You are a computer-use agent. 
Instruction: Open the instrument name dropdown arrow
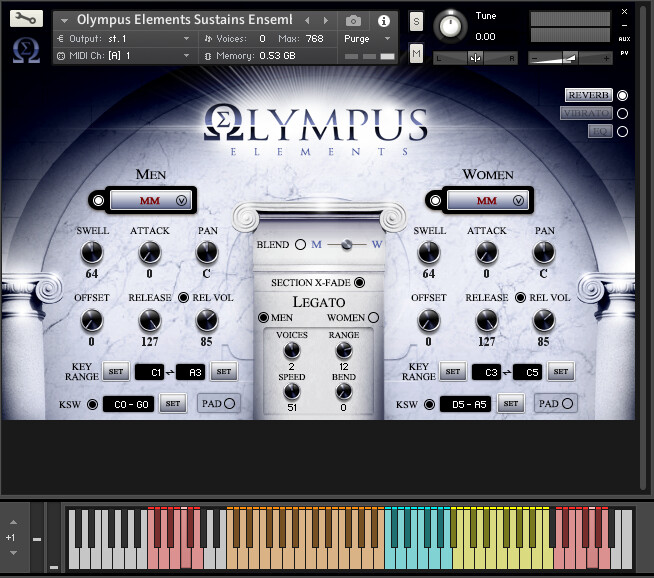point(64,20)
